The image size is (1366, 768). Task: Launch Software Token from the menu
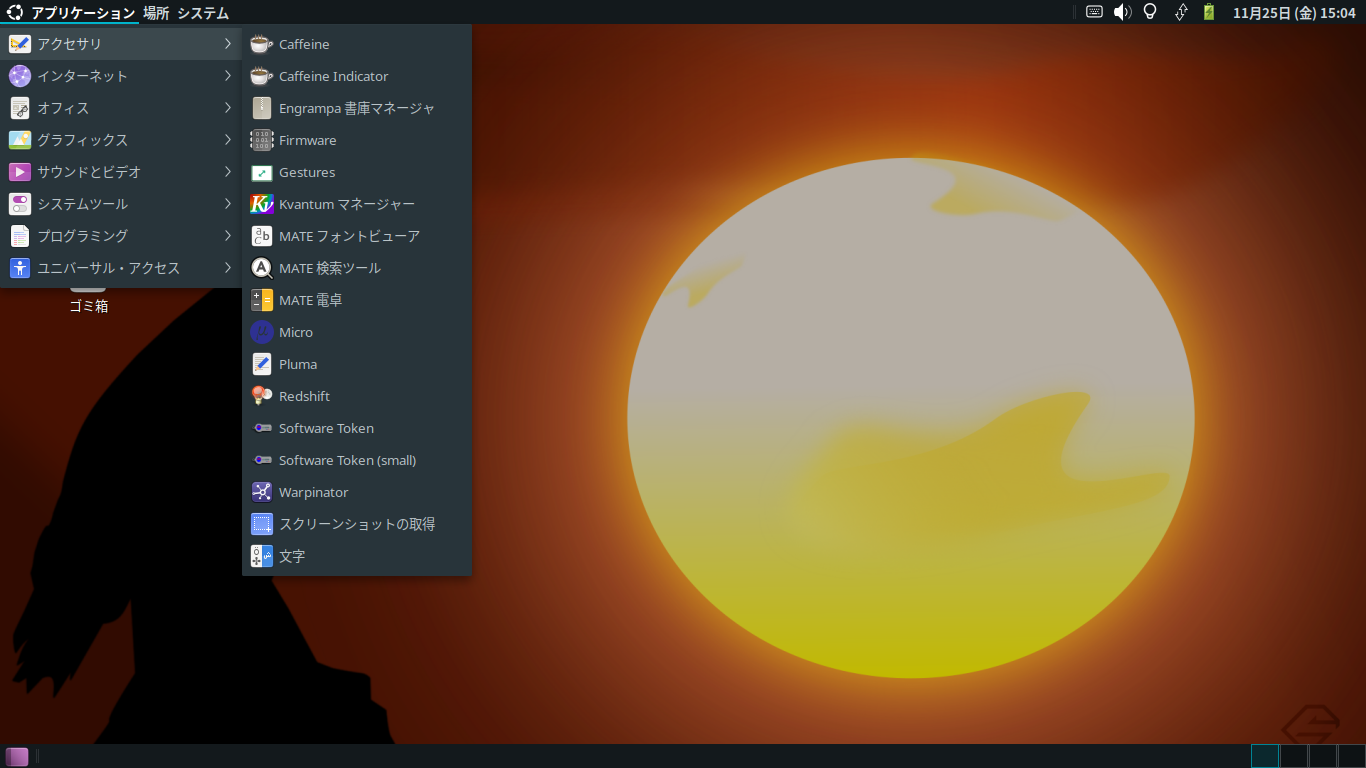point(357,428)
